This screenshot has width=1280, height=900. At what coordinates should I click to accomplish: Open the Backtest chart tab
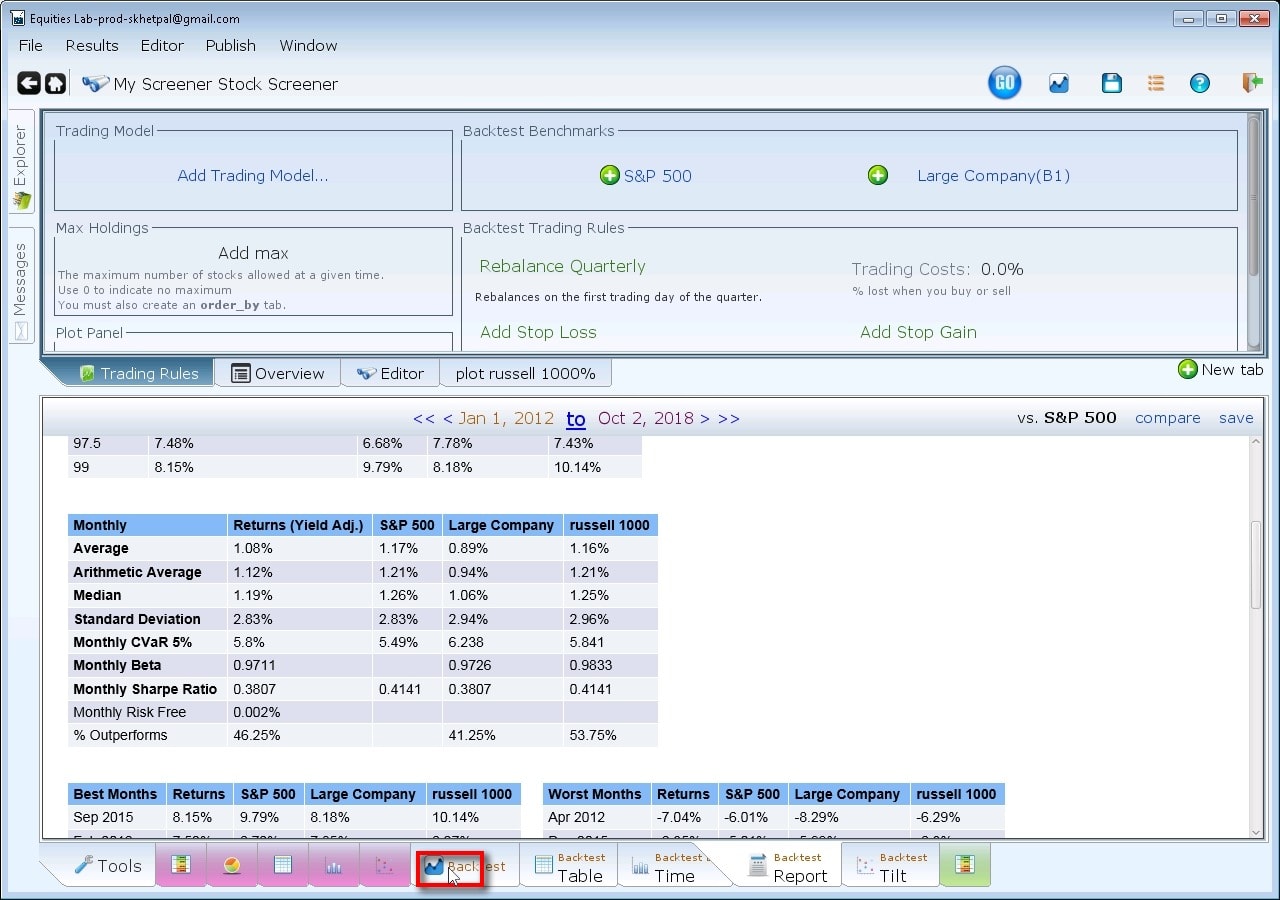[465, 866]
